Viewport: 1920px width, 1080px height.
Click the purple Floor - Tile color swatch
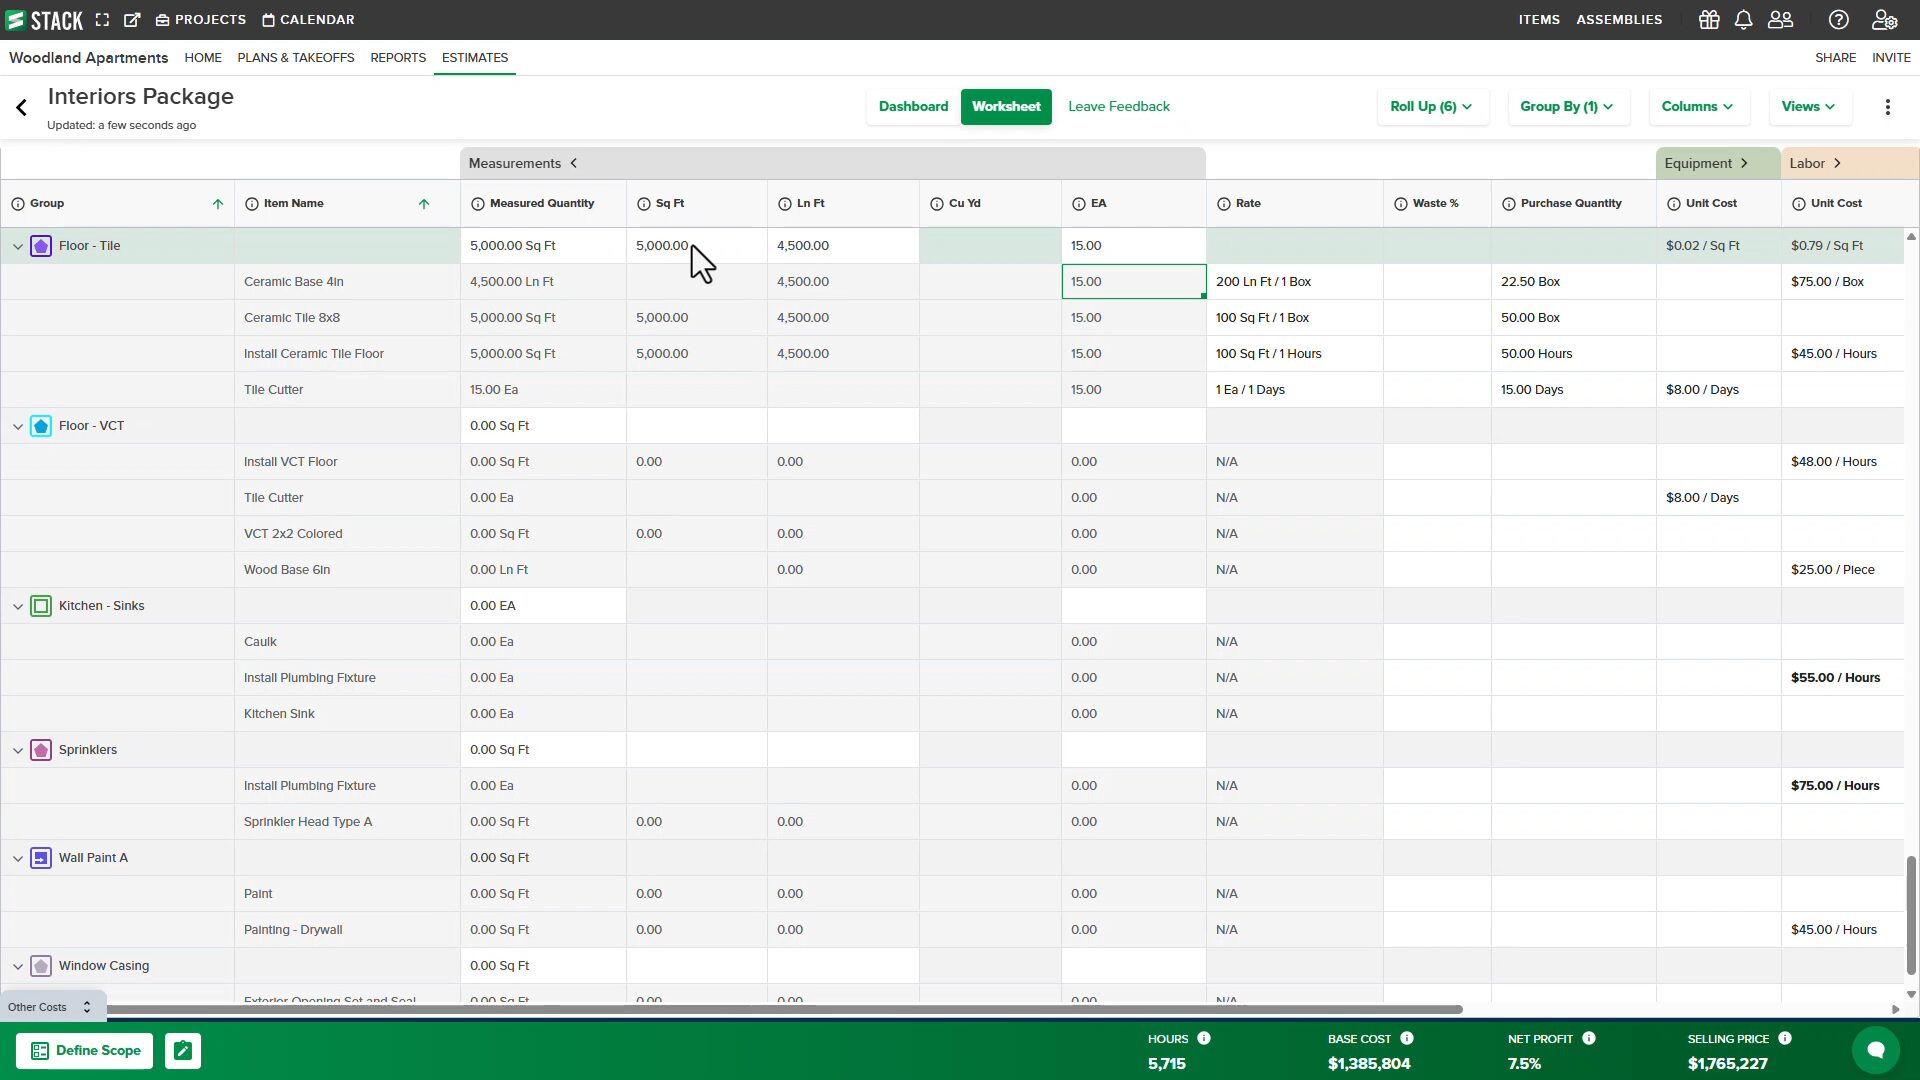point(41,246)
